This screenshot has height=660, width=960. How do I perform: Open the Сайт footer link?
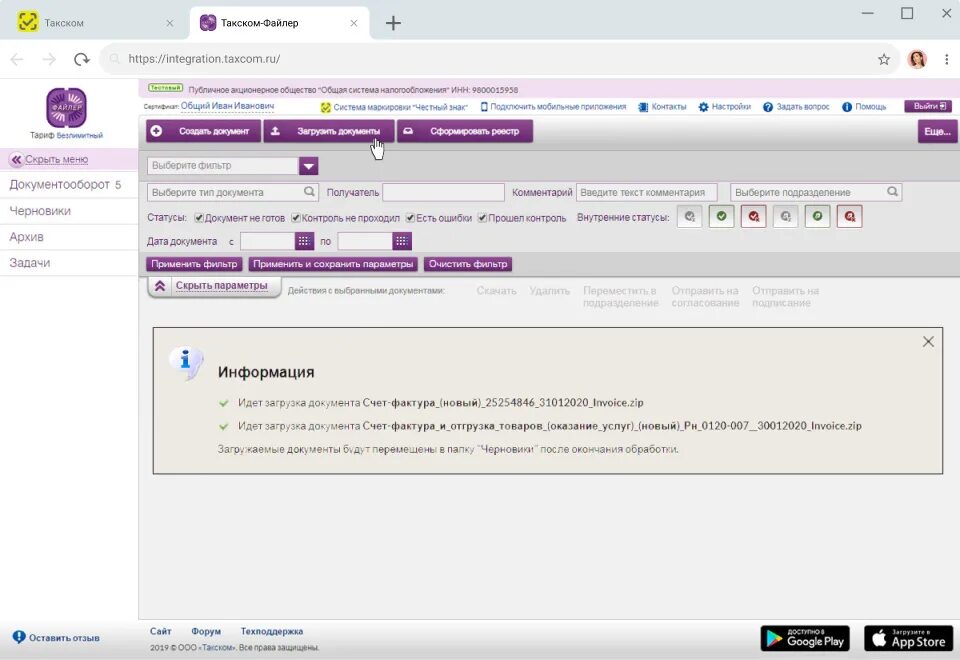tap(160, 631)
